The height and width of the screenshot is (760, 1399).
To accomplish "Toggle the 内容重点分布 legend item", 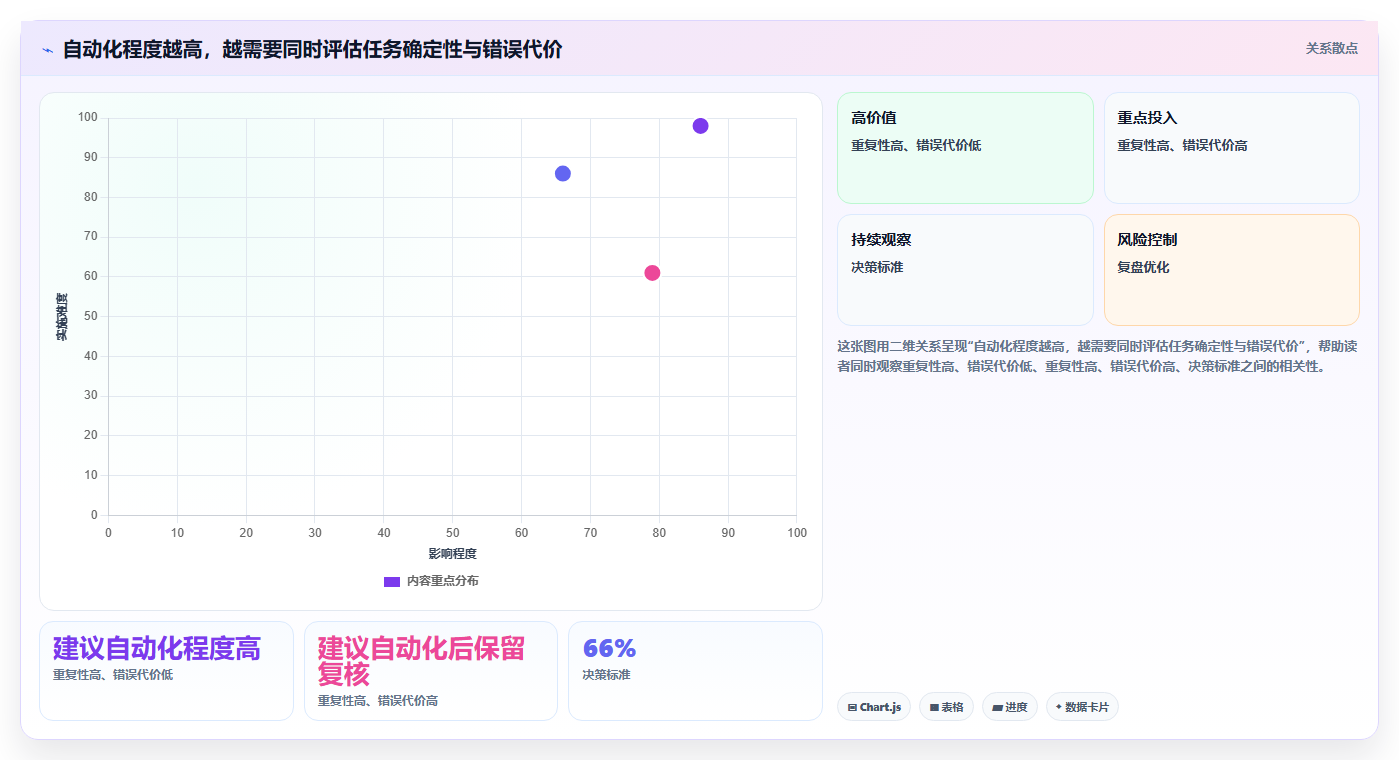I will 431,581.
